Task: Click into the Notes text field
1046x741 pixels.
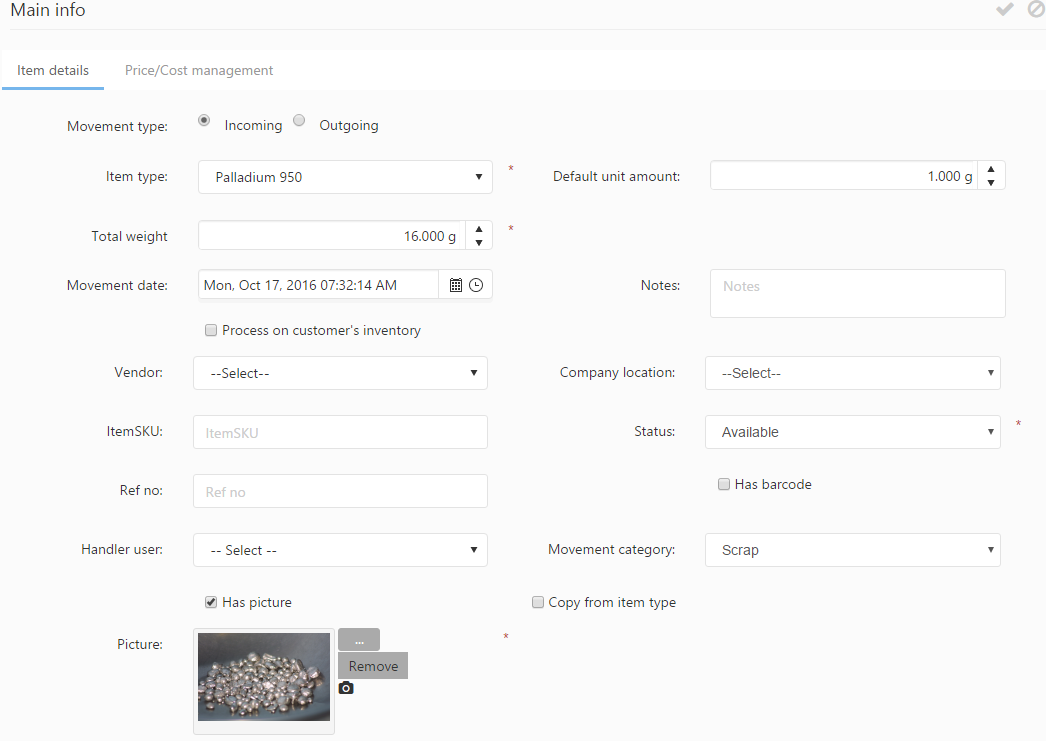Action: point(857,293)
